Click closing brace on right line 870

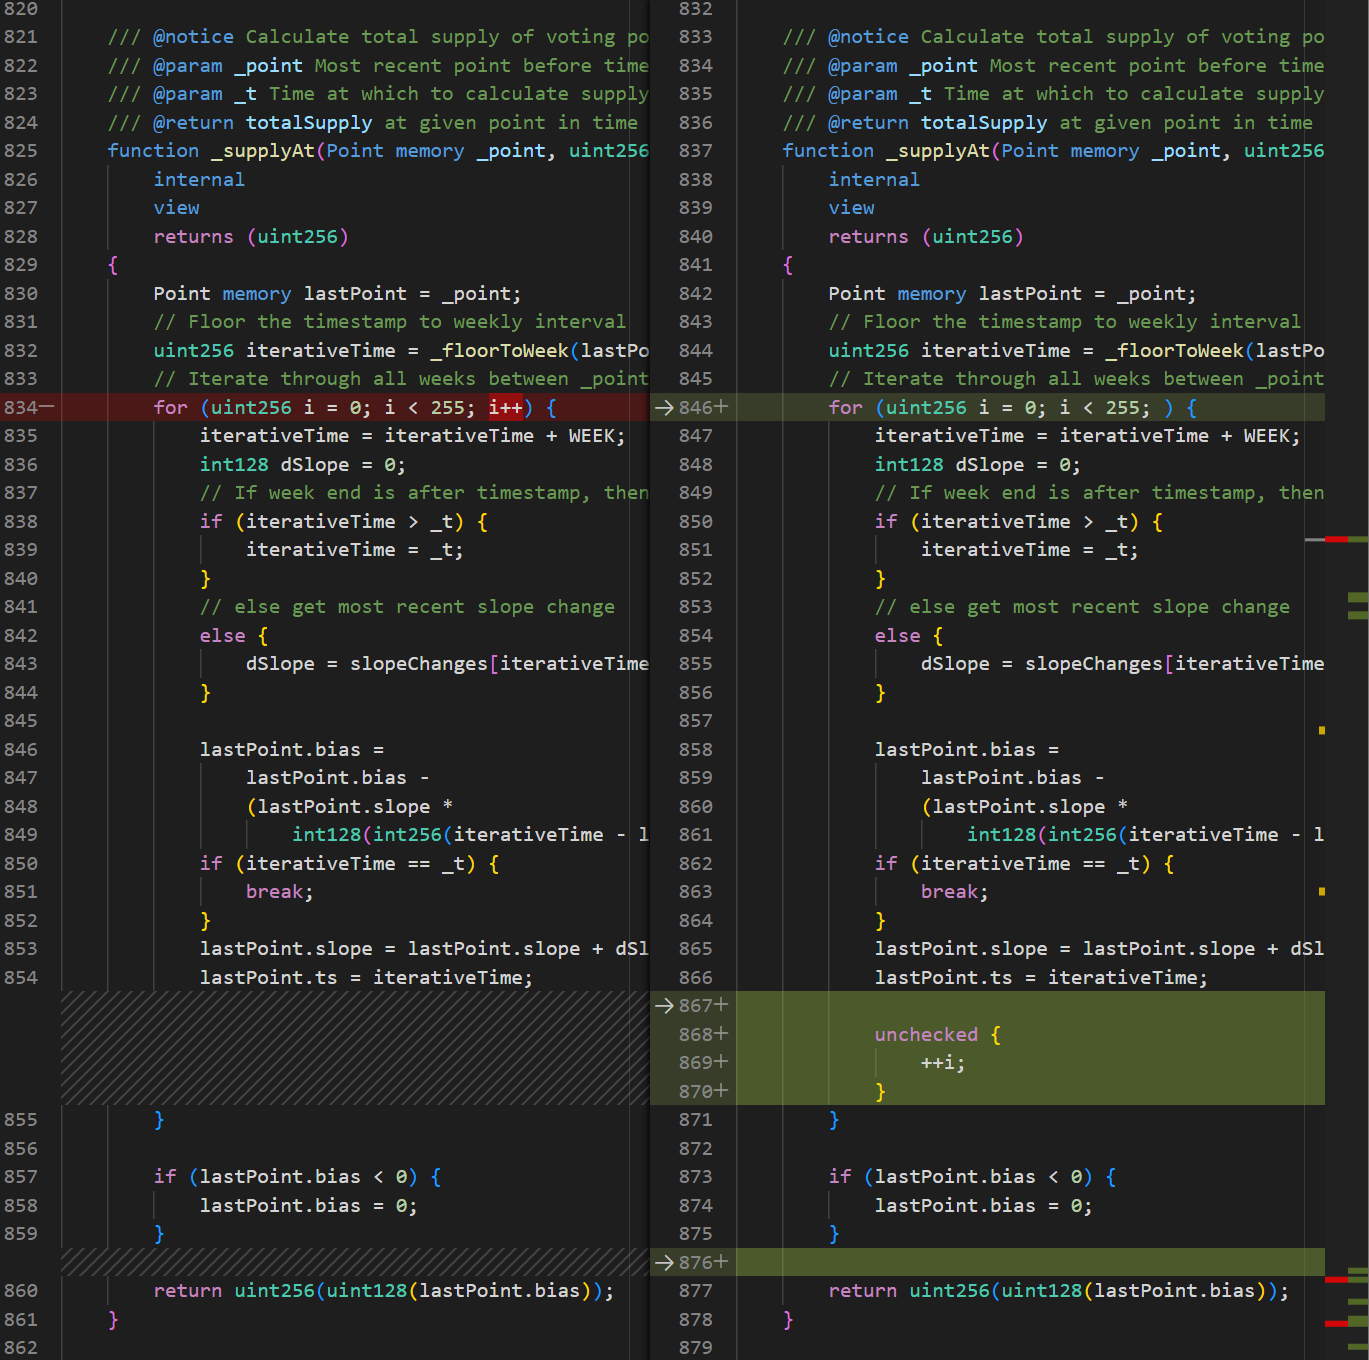pos(880,1091)
